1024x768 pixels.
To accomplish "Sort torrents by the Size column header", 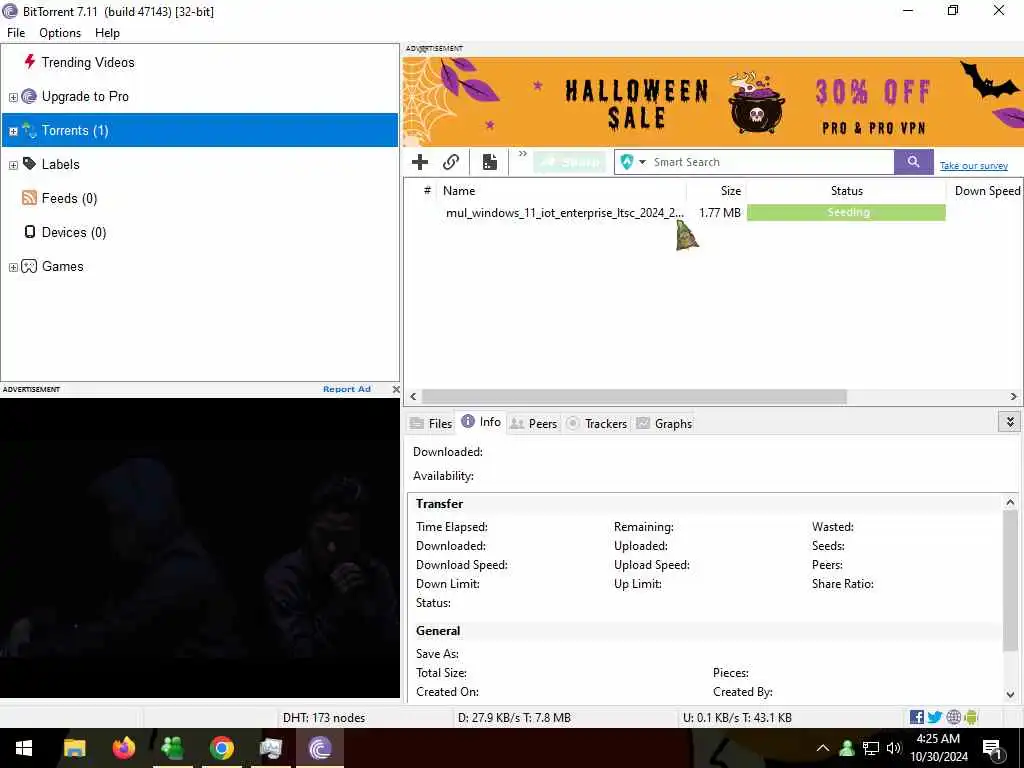I will [716, 191].
